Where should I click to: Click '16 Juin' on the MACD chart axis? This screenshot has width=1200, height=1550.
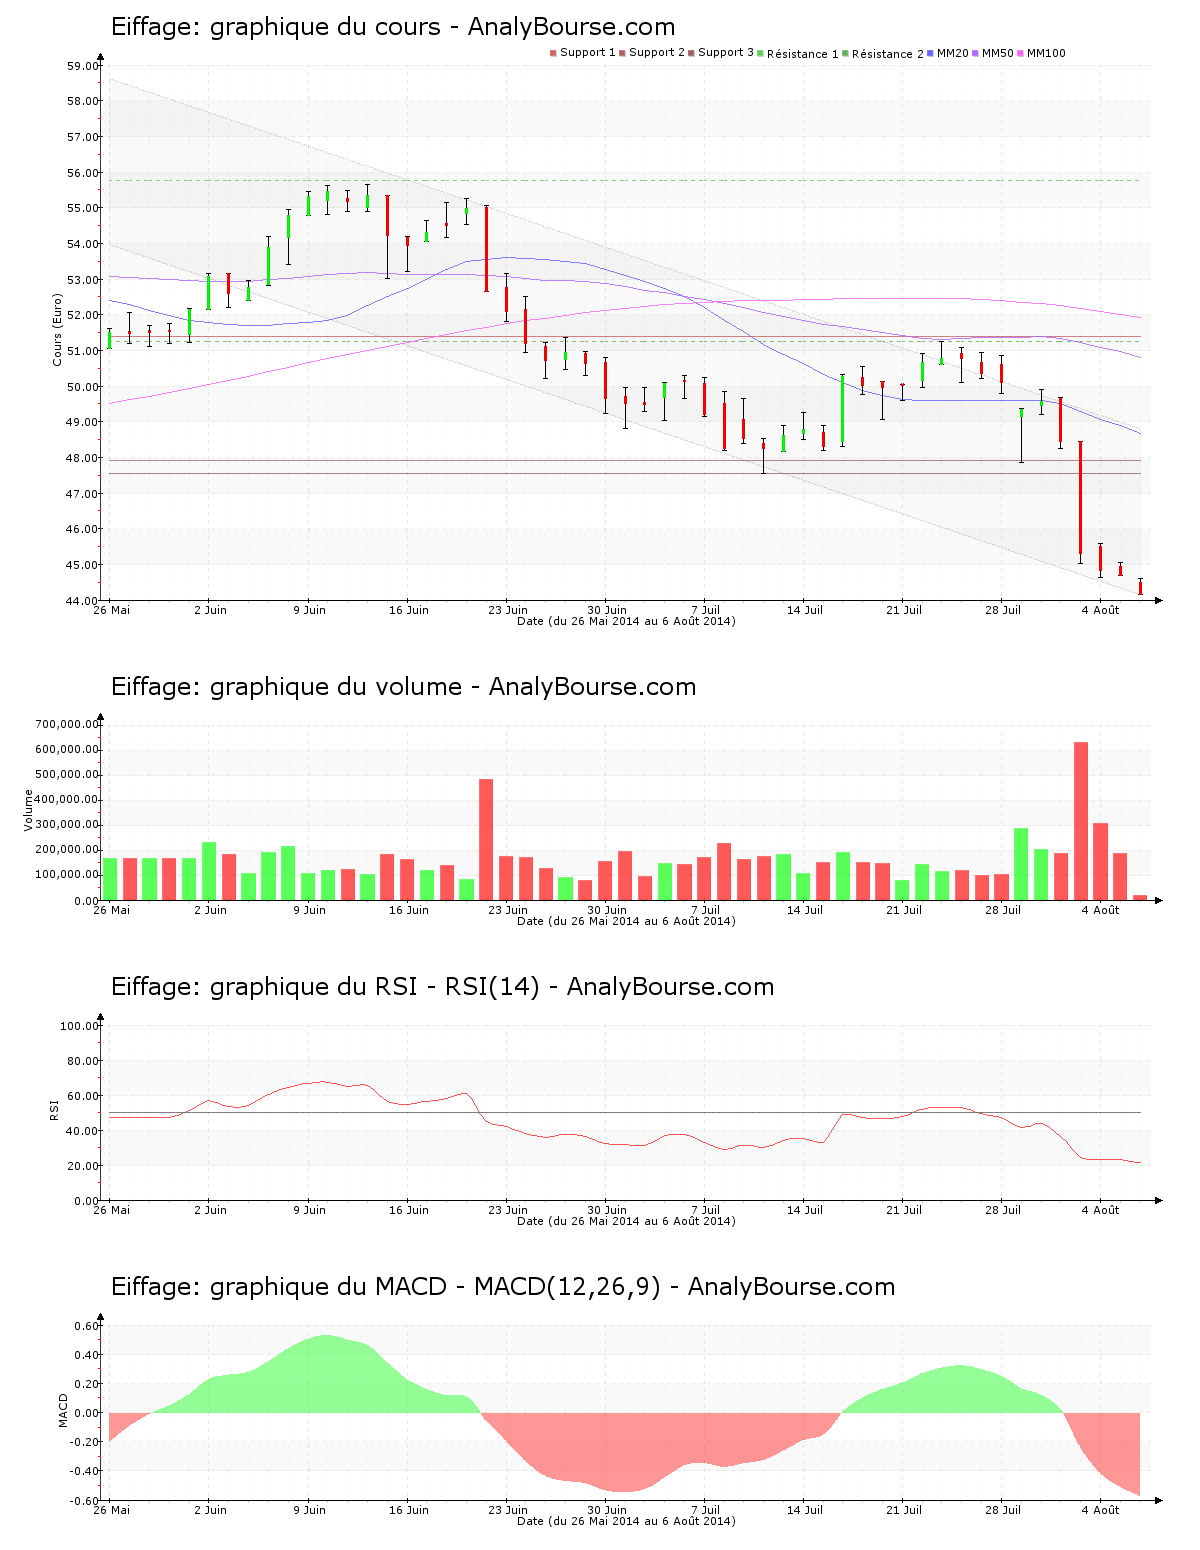[409, 1510]
